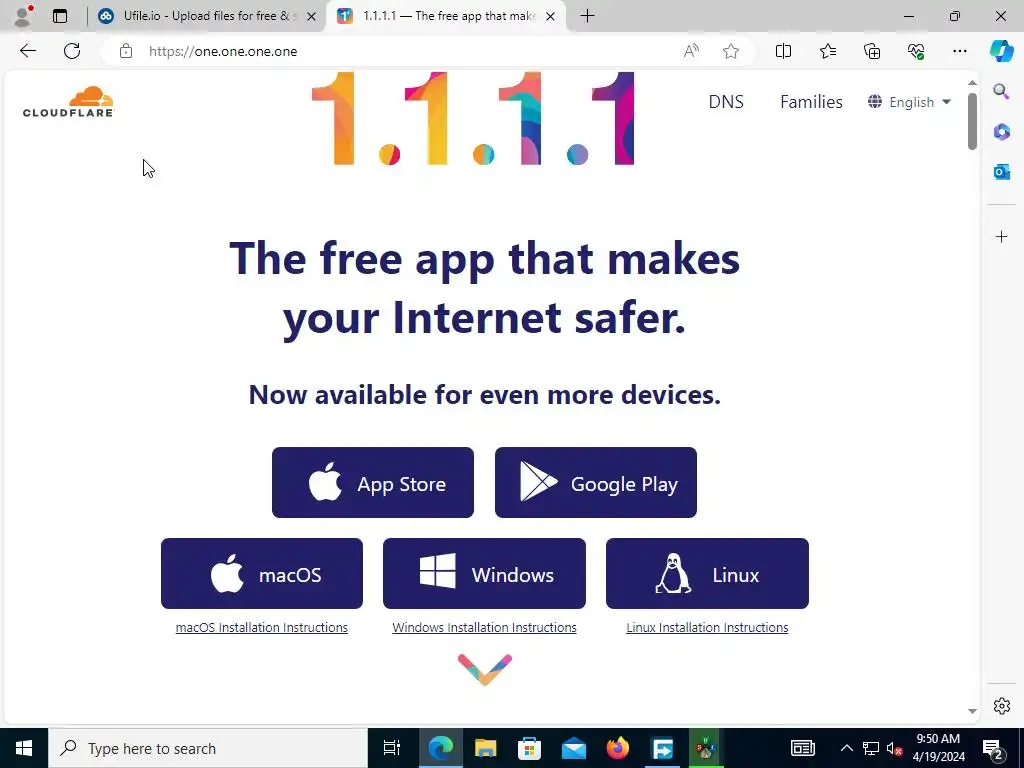
Task: Customize sidebar with the plus icon
Action: (x=1001, y=236)
